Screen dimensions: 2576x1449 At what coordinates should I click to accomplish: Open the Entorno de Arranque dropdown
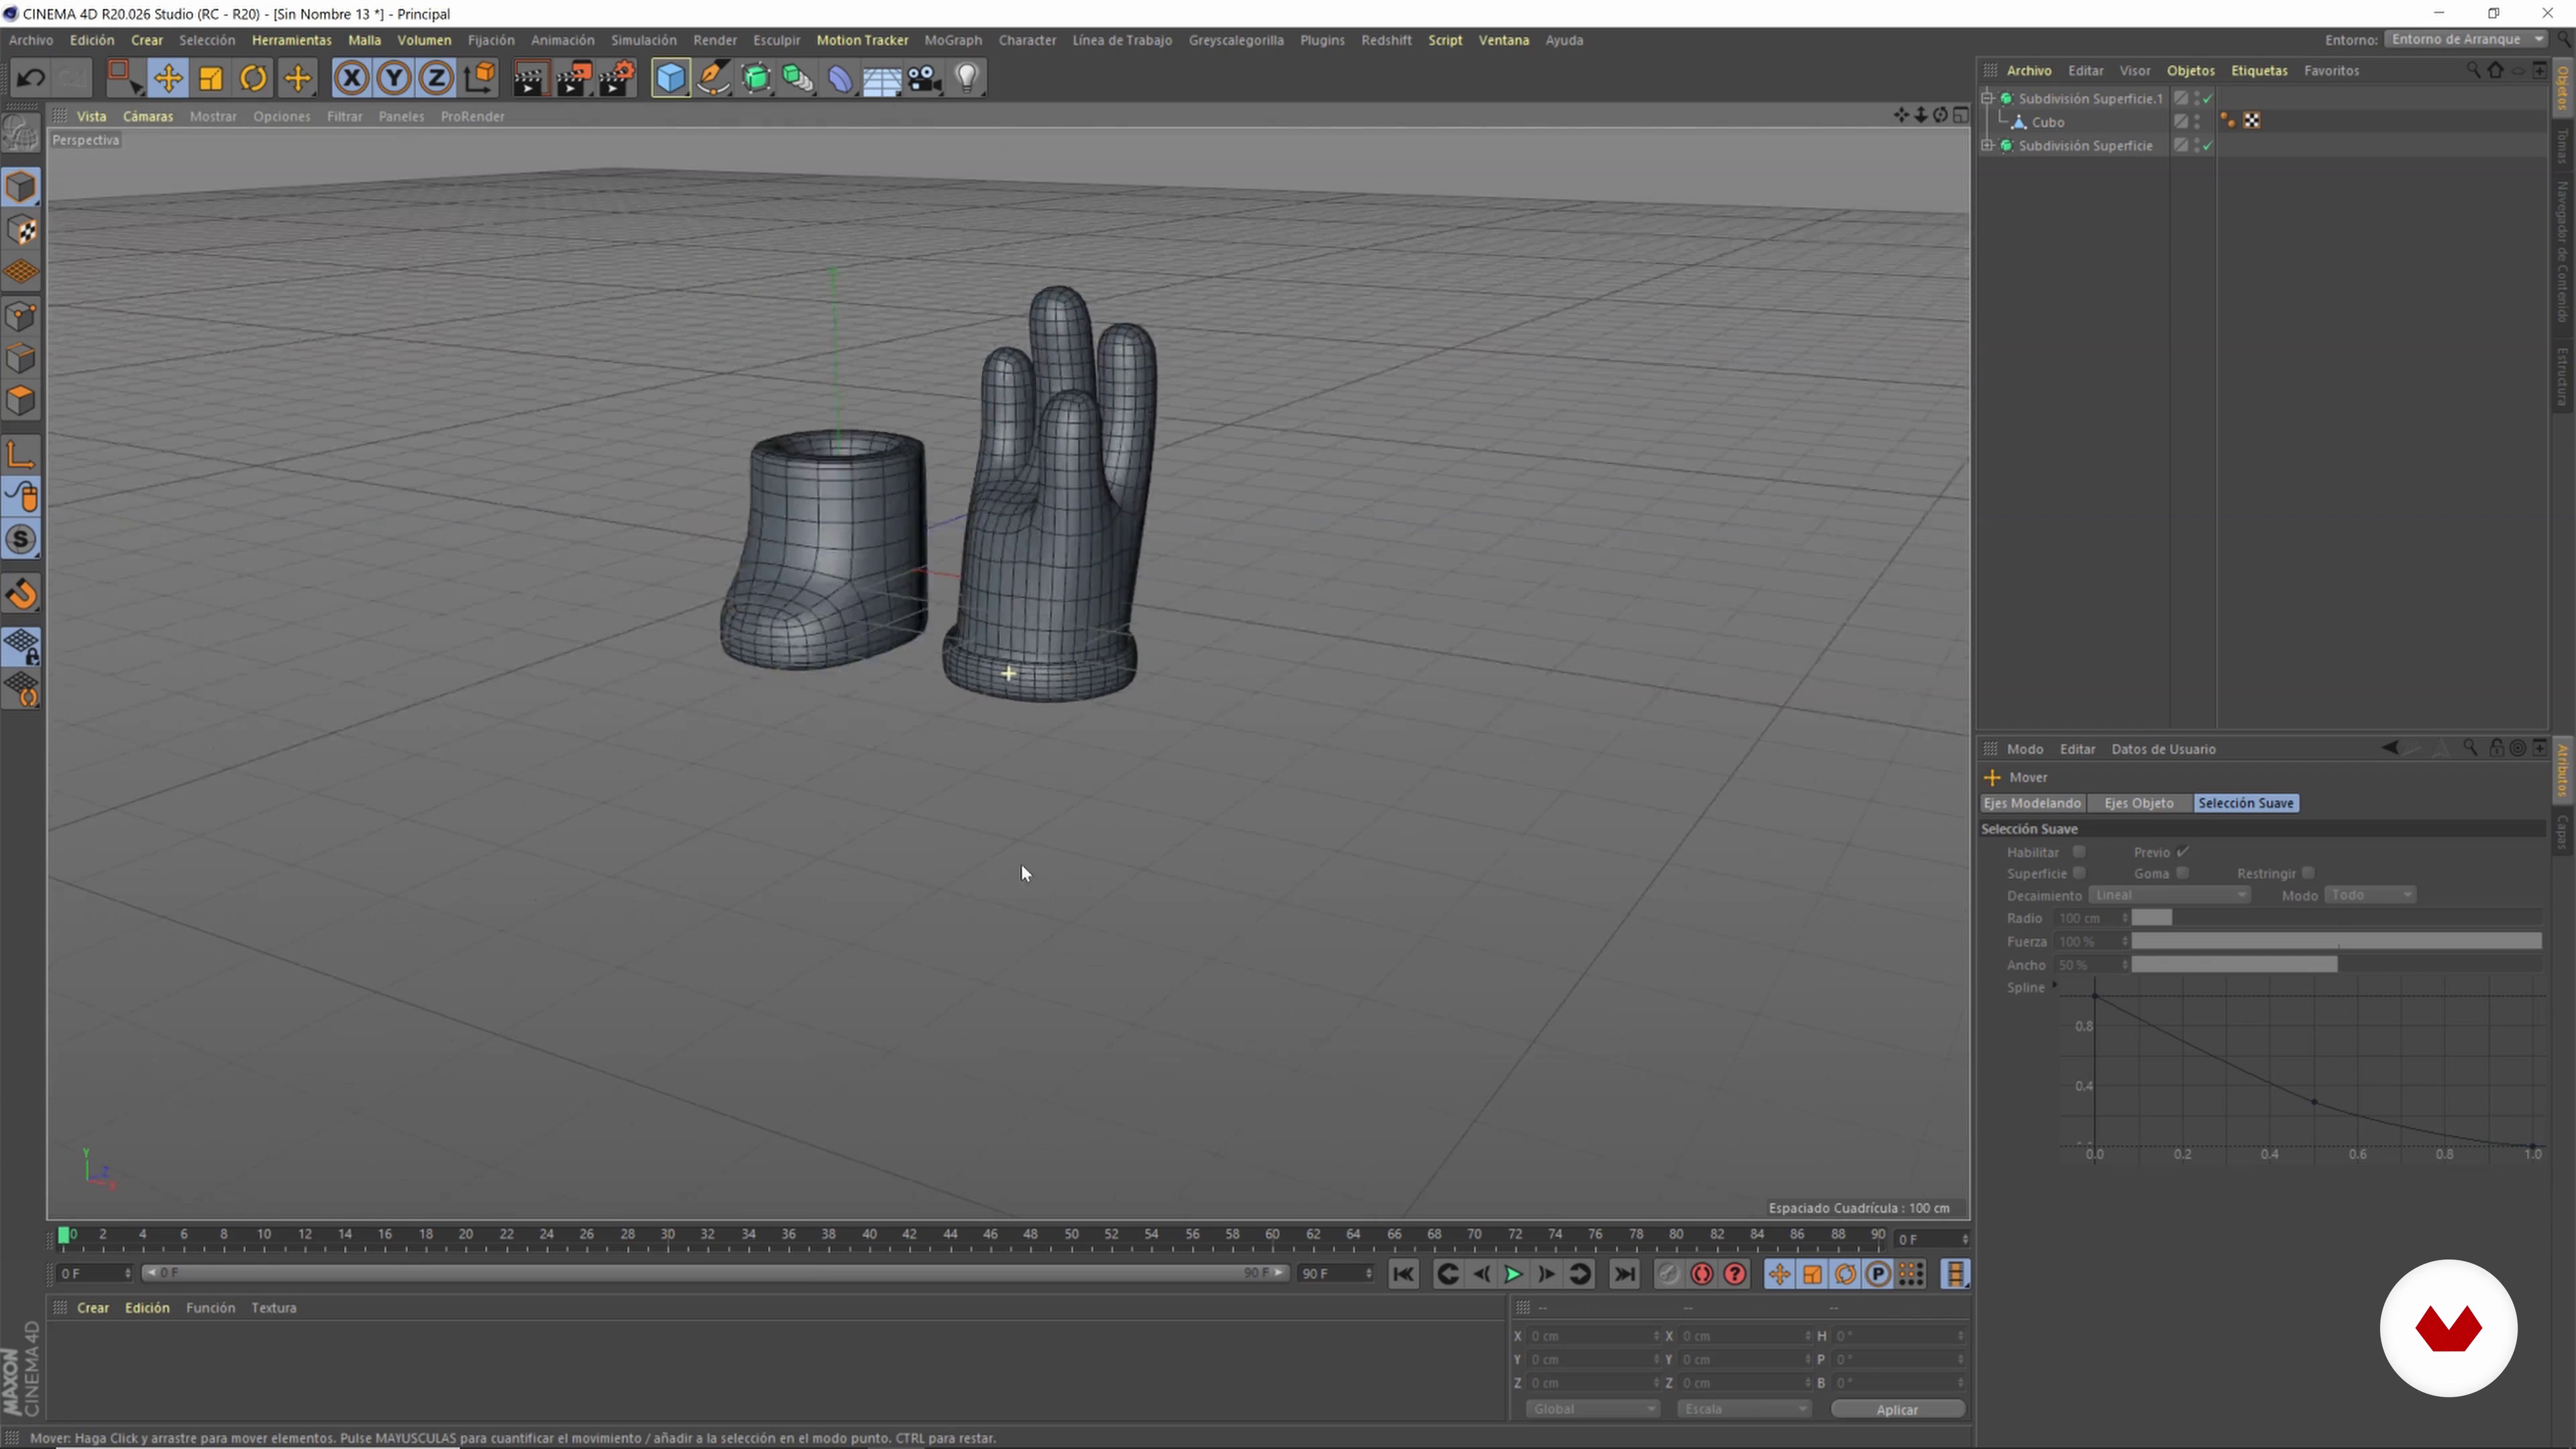(x=2466, y=39)
